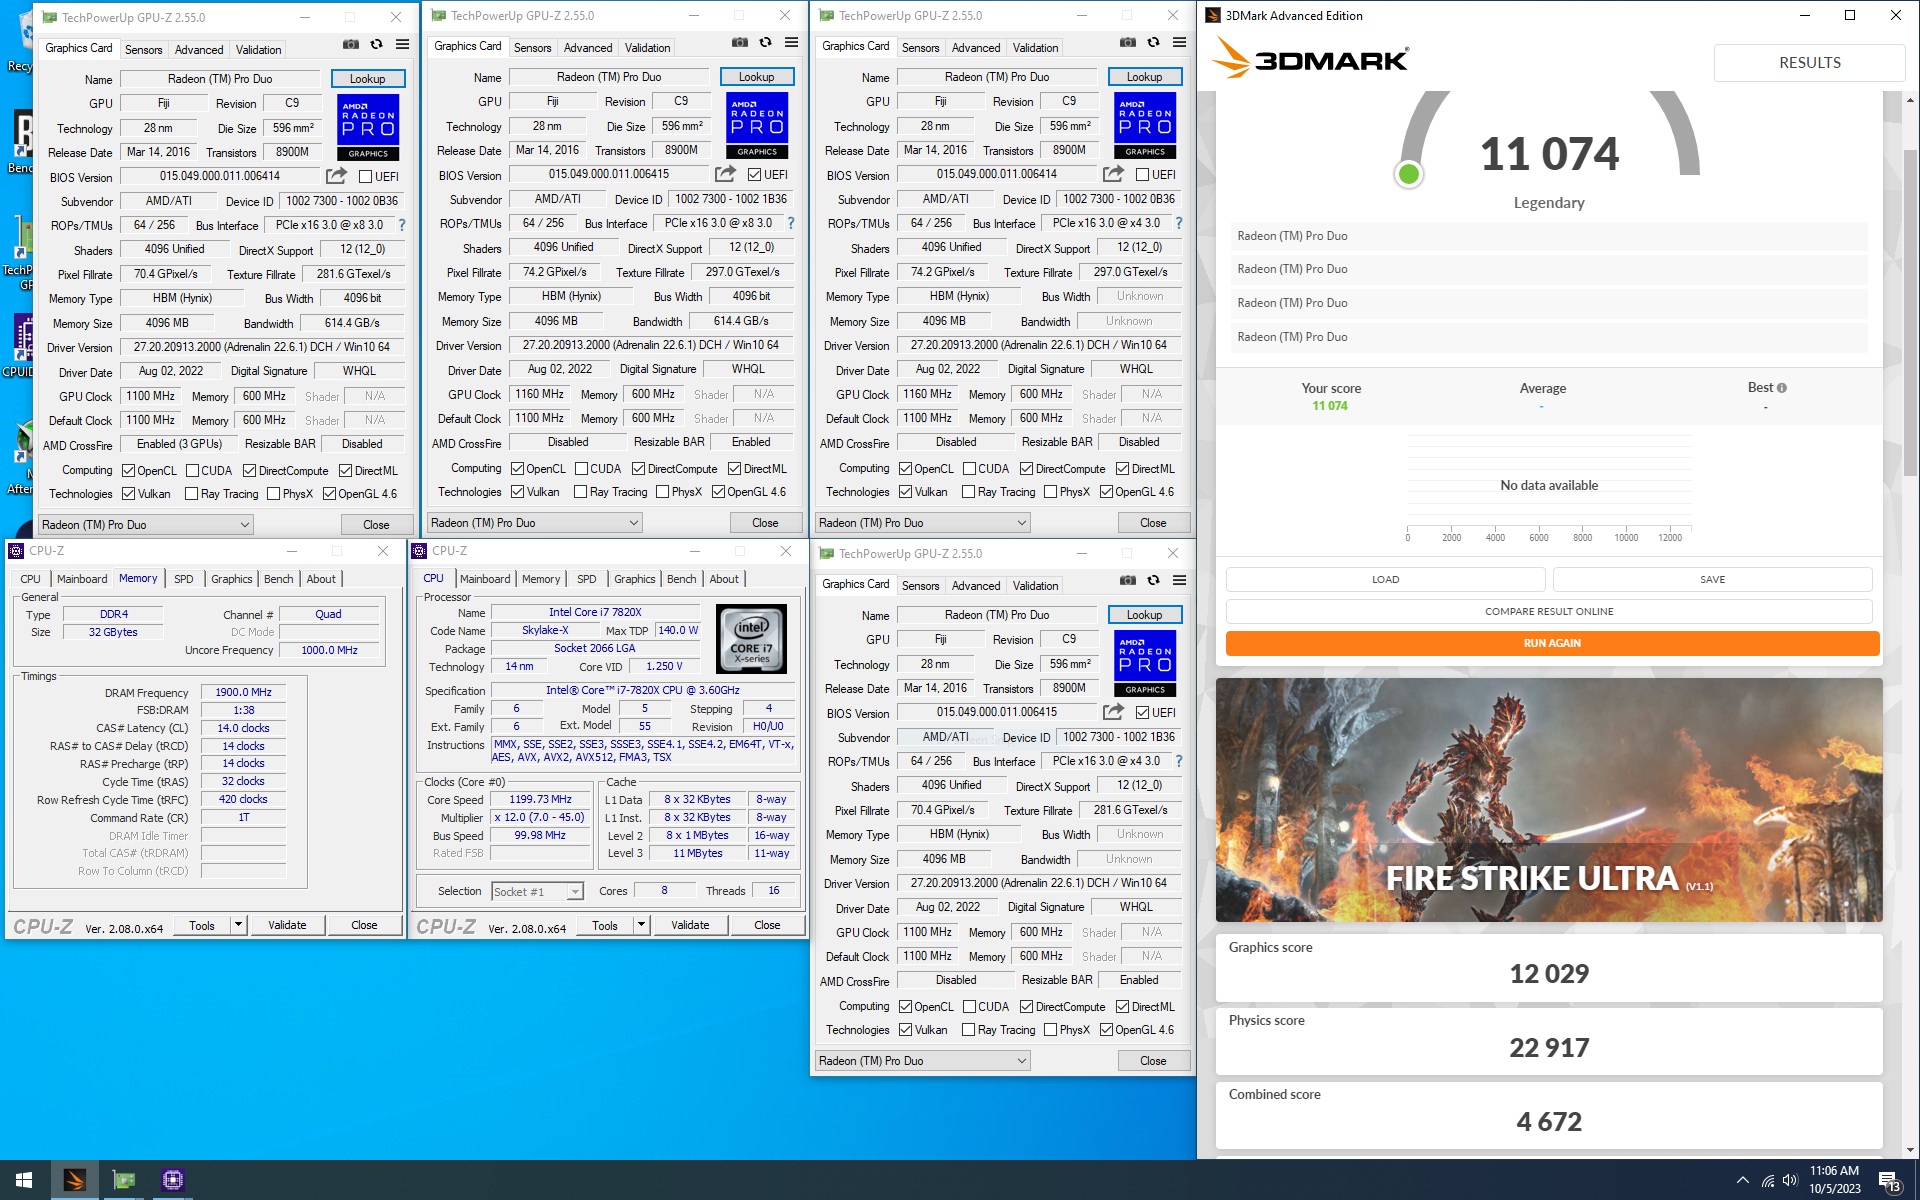This screenshot has width=1920, height=1200.
Task: Click COMPARE RESULT ONLINE in 3DMark
Action: coord(1549,611)
